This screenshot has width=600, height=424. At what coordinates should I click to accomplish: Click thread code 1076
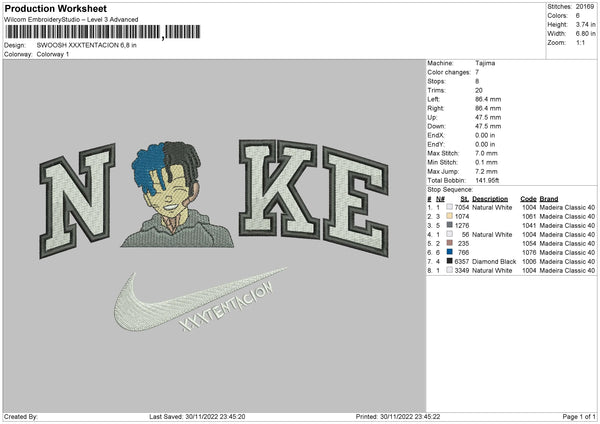[529, 253]
